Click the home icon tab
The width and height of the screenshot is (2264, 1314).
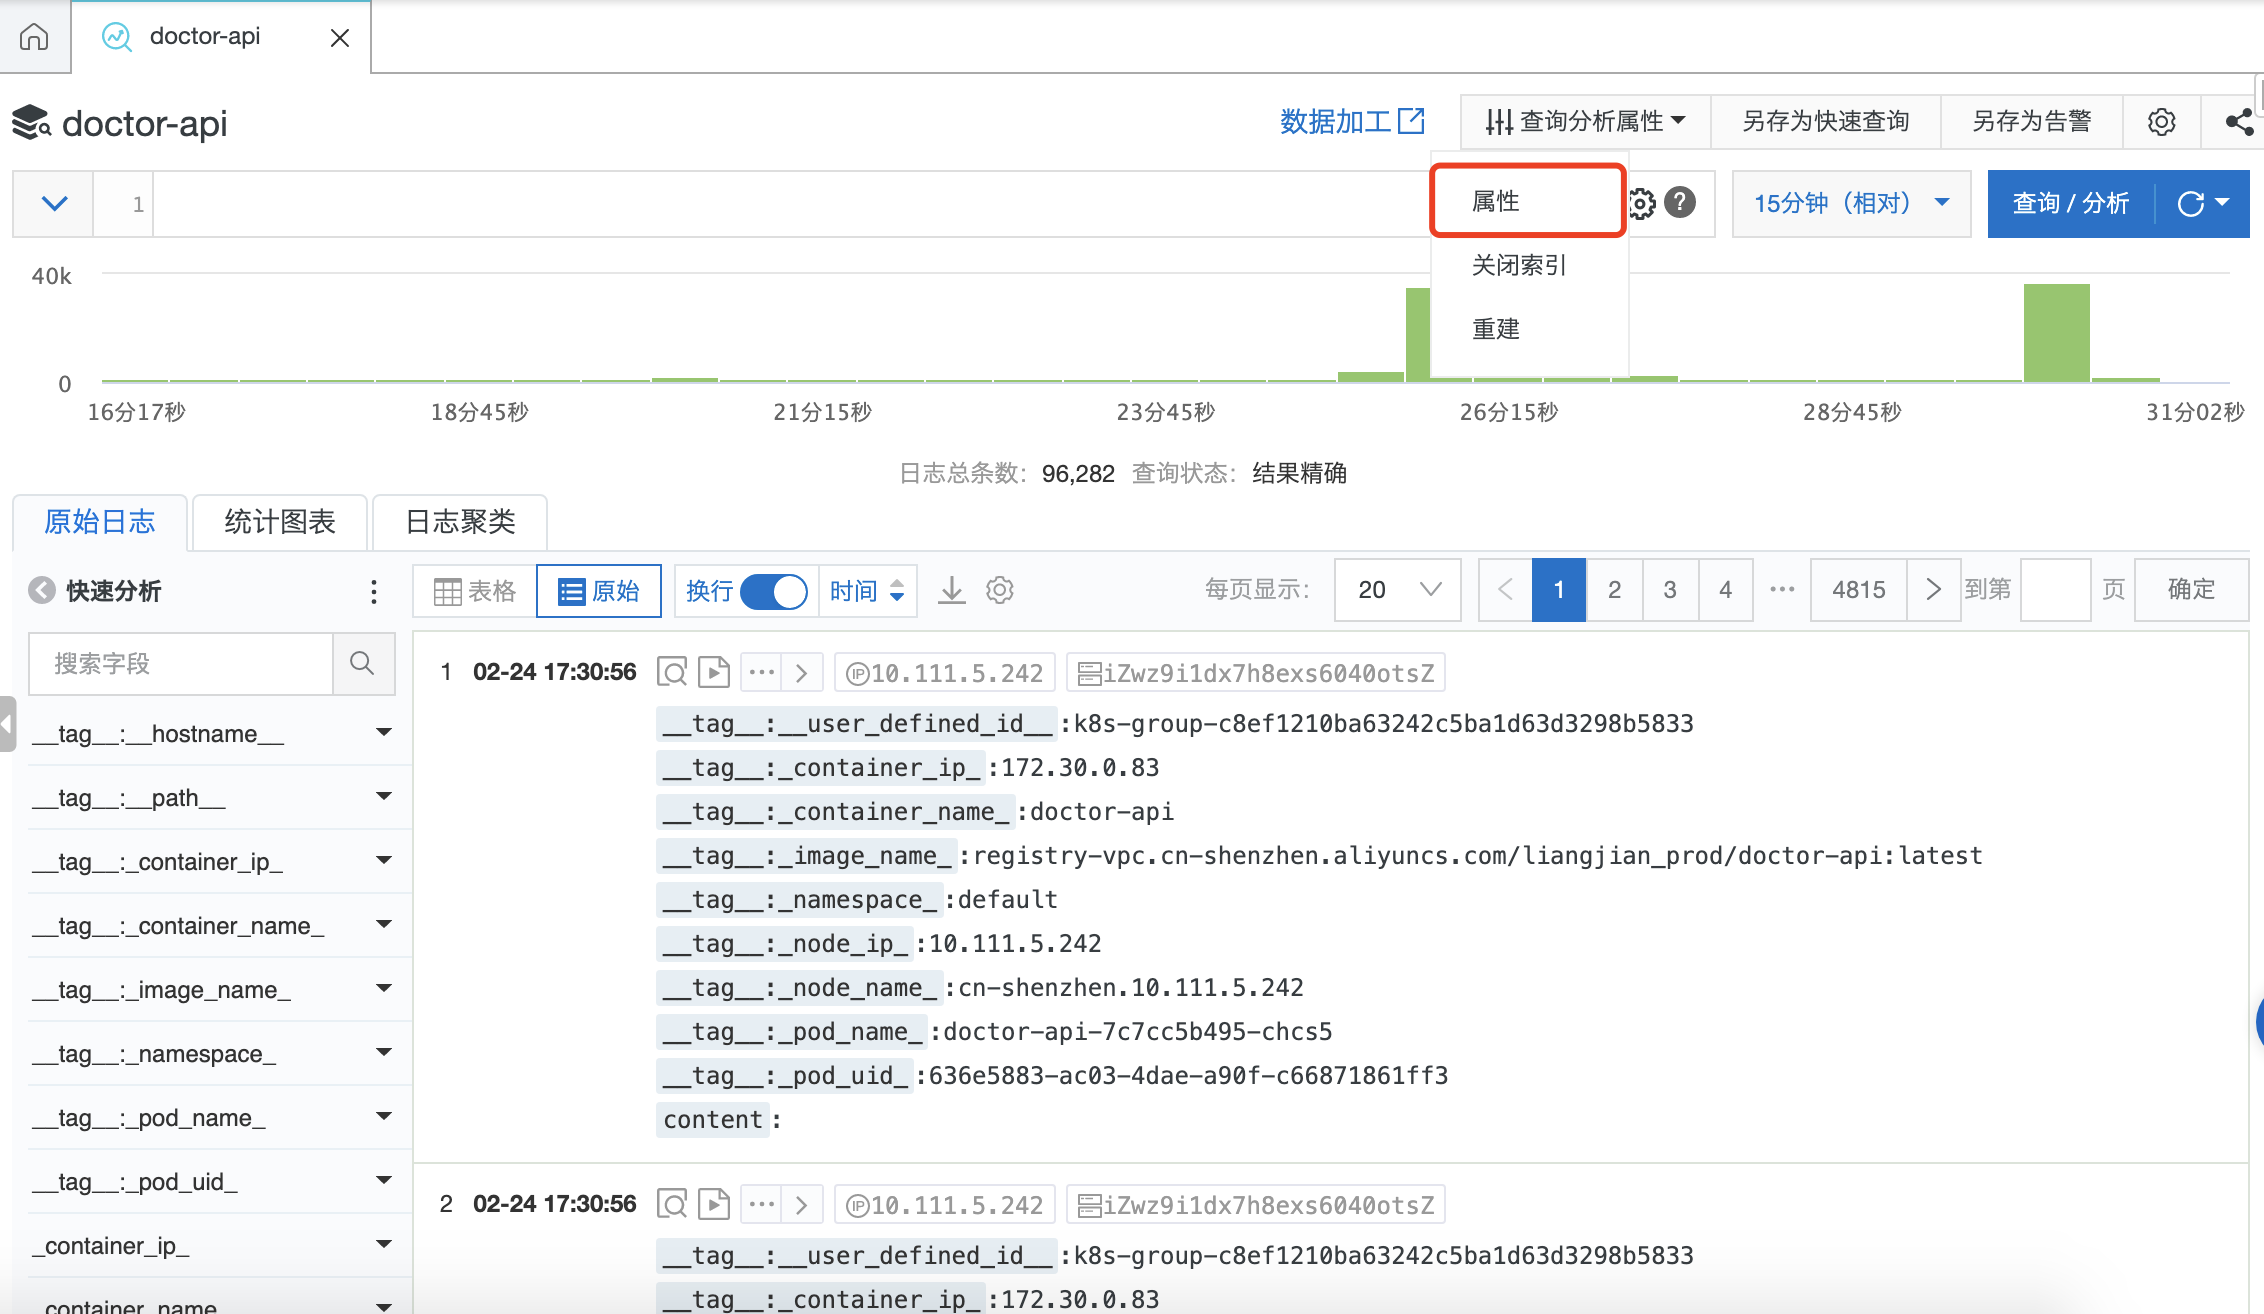tap(34, 37)
